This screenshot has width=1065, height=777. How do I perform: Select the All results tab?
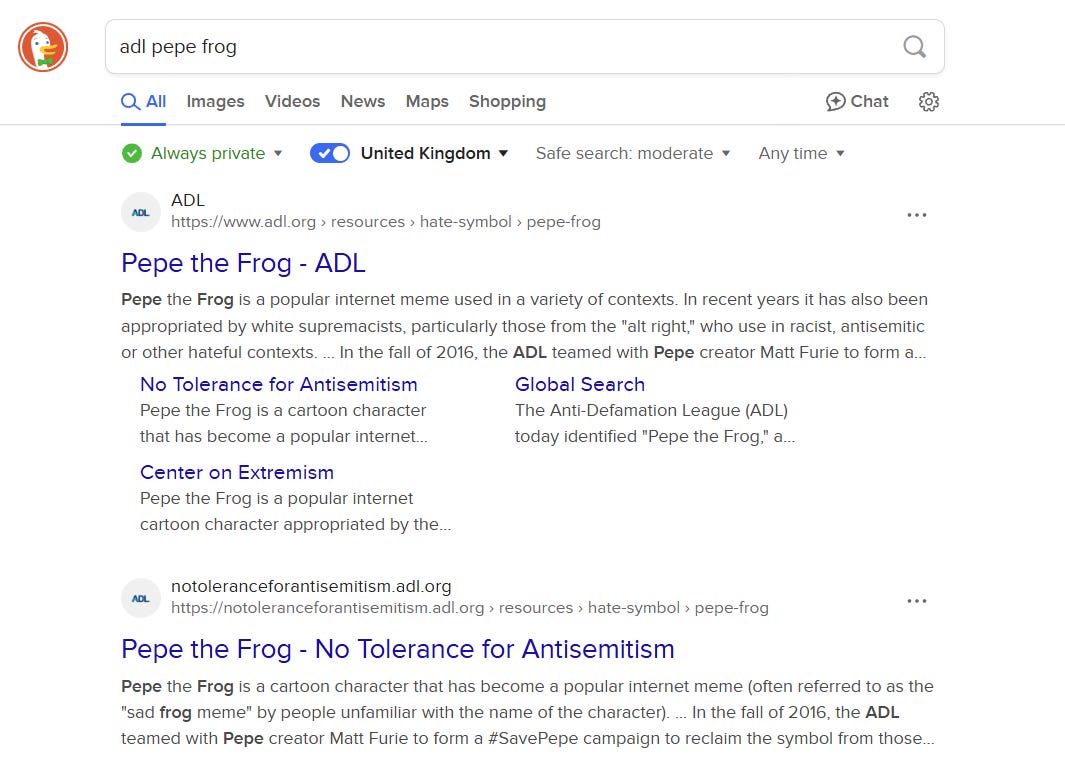coord(143,102)
